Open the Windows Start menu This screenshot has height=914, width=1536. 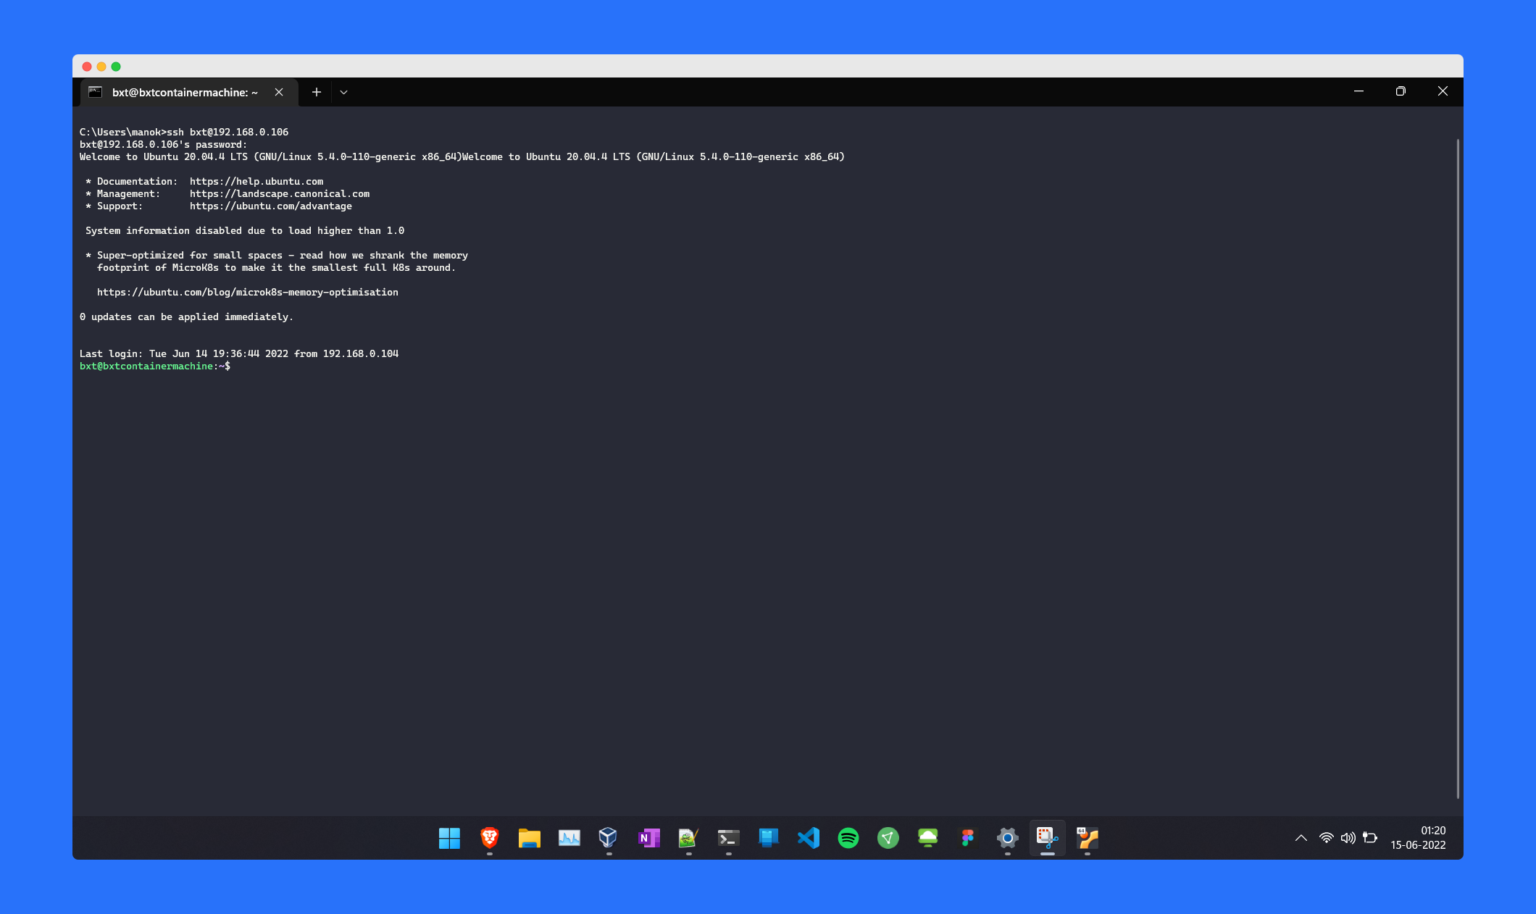pos(449,838)
